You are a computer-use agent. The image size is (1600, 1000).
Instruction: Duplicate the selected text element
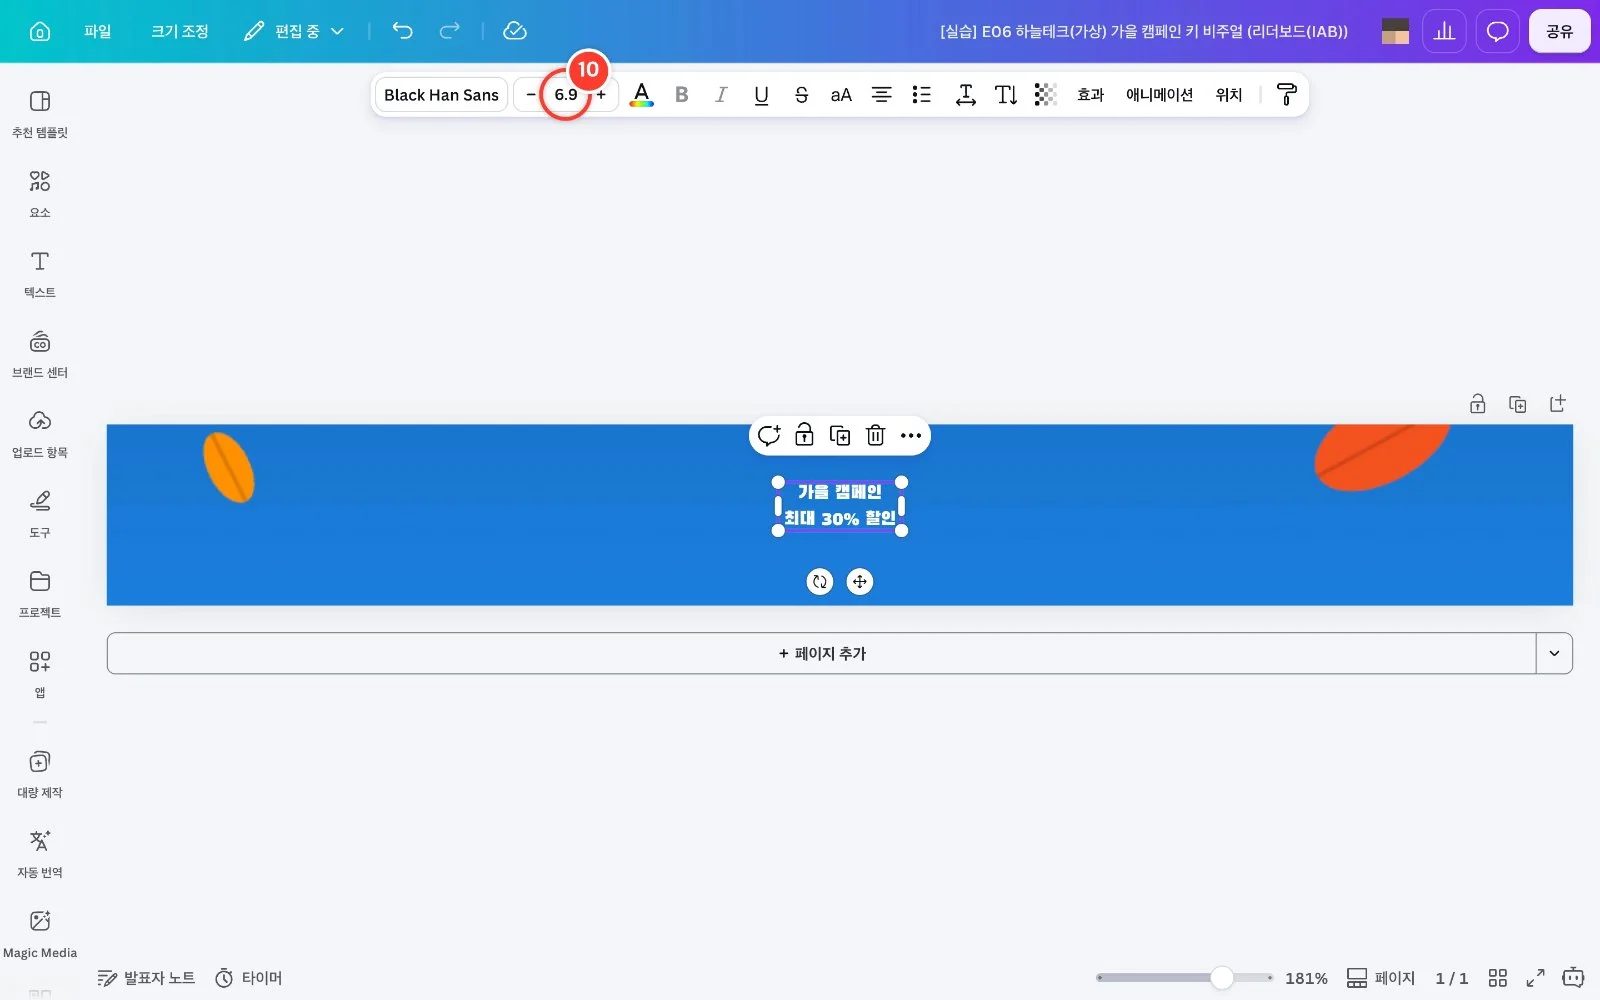click(x=840, y=435)
